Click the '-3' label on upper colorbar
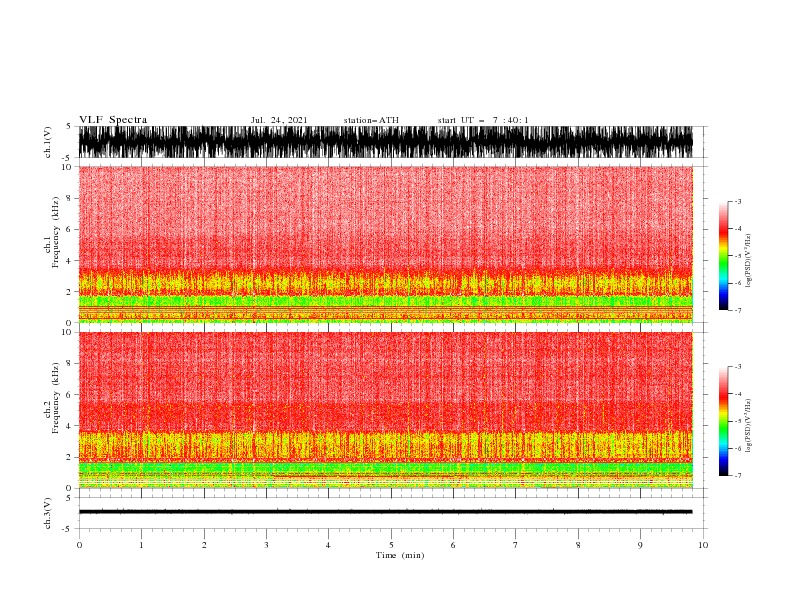The image size is (792, 612). click(x=737, y=201)
